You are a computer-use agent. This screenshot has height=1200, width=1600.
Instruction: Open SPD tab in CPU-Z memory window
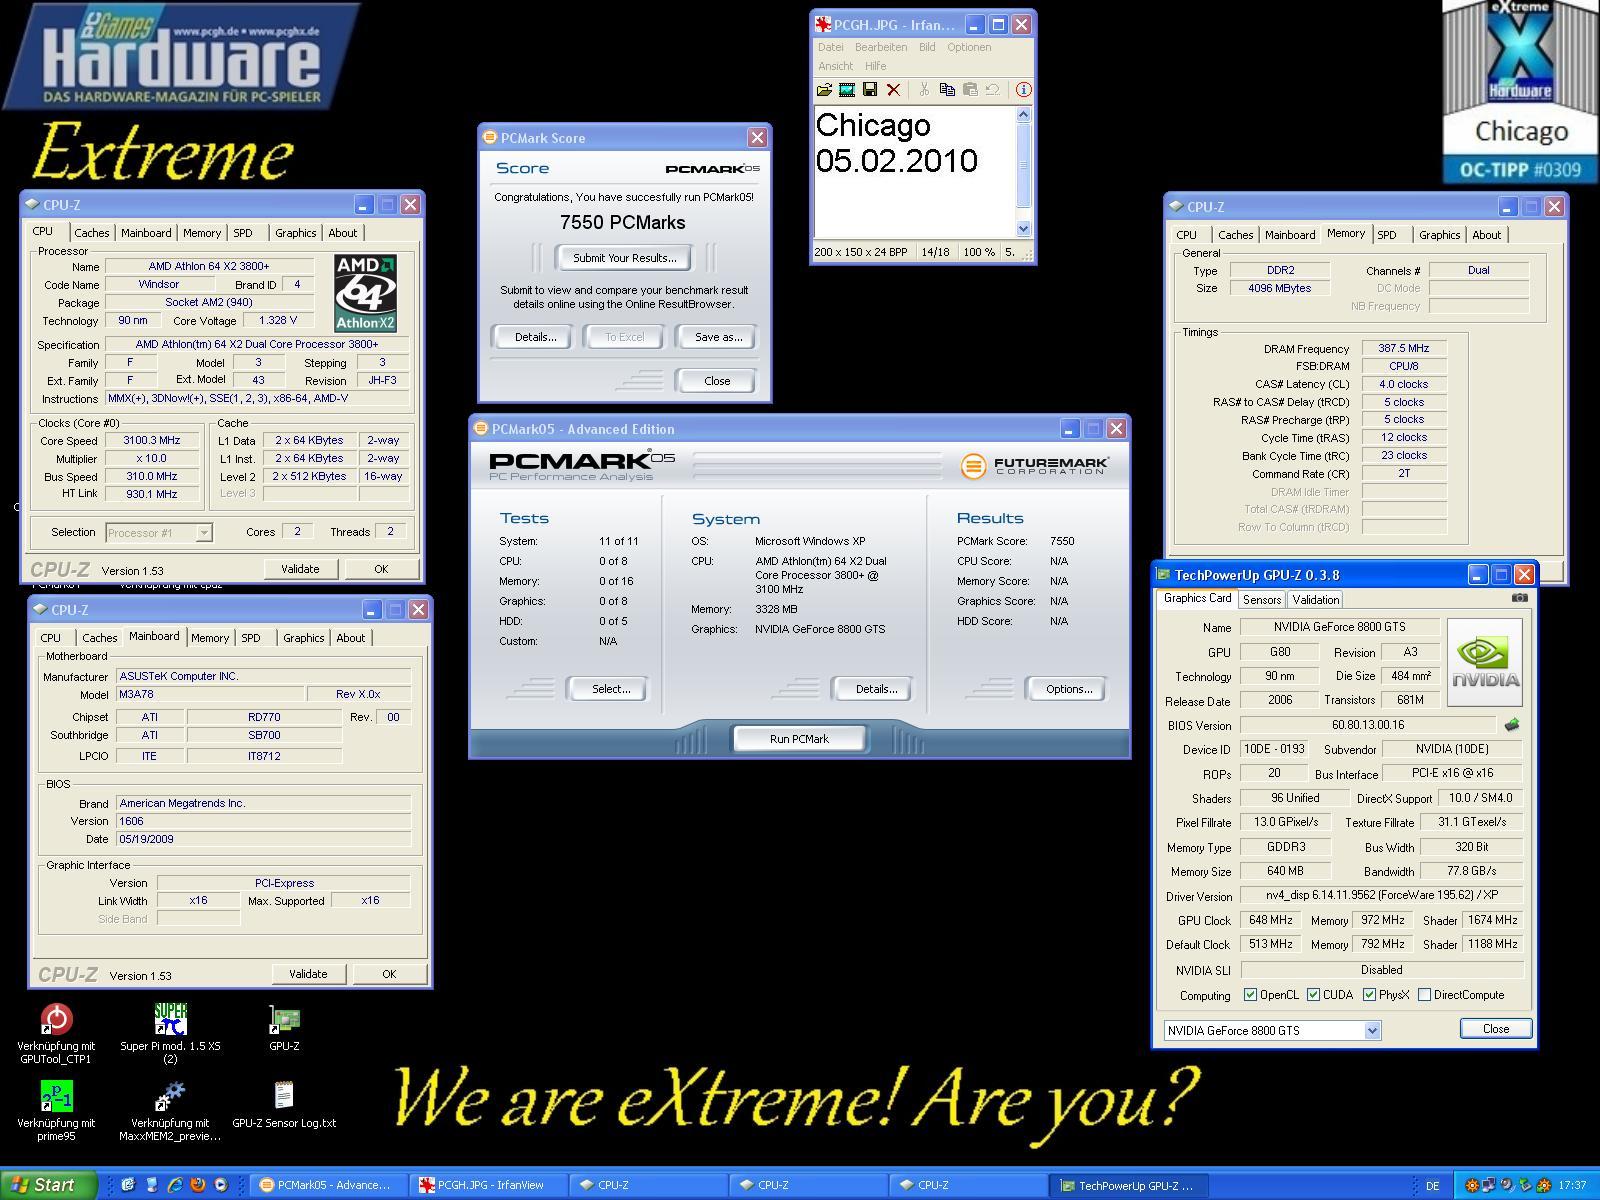tap(1387, 235)
